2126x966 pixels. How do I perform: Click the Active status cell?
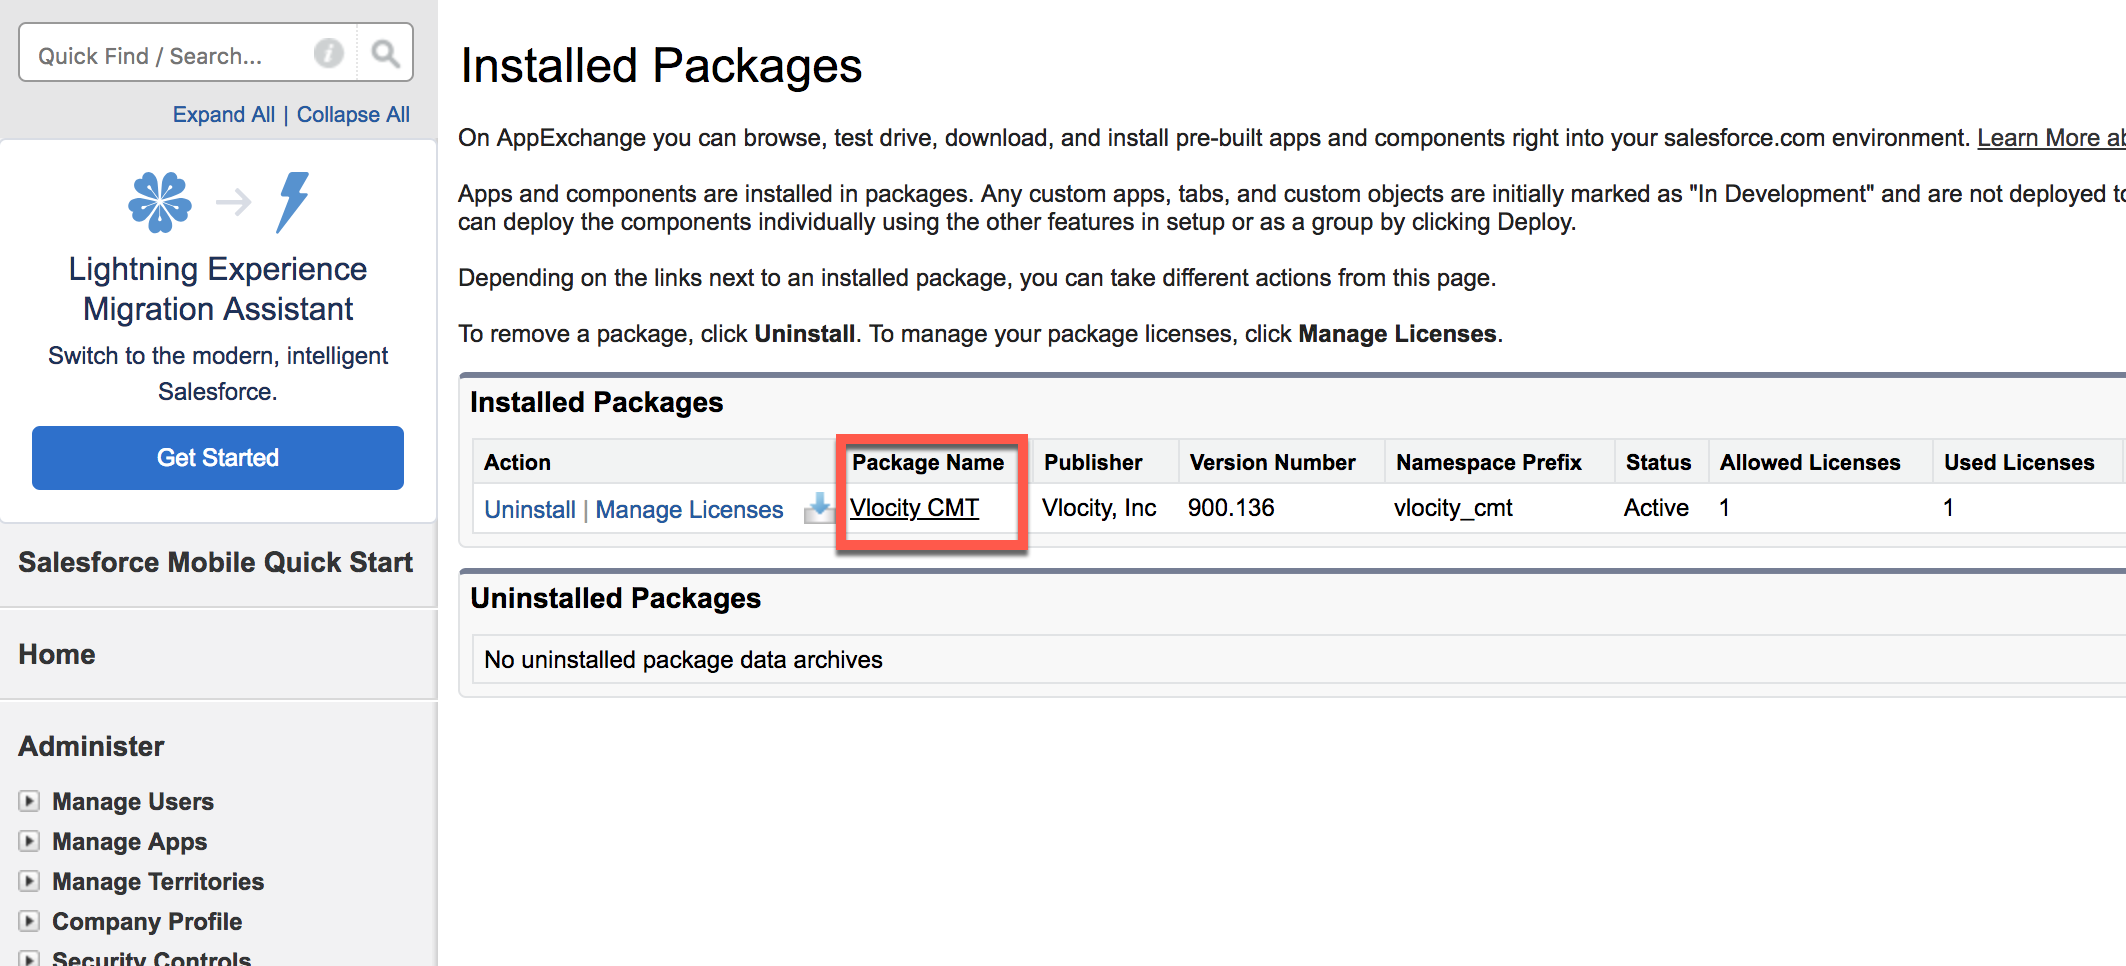[1656, 508]
